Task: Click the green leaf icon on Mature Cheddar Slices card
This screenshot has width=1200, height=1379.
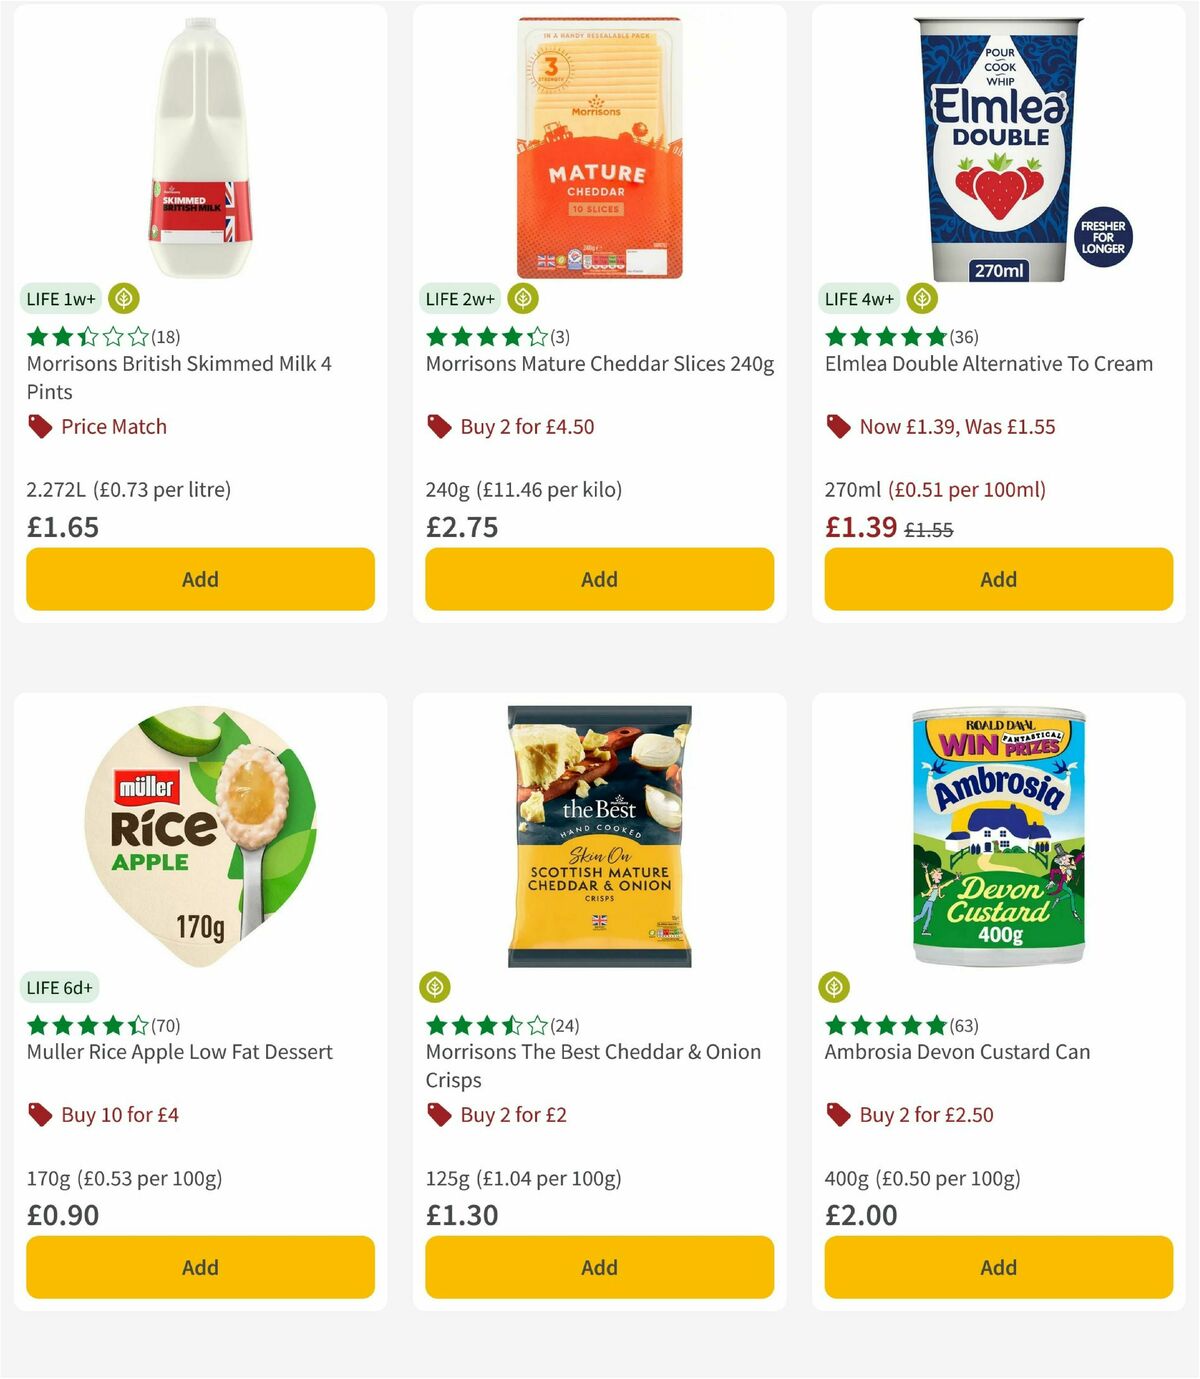Action: point(522,298)
